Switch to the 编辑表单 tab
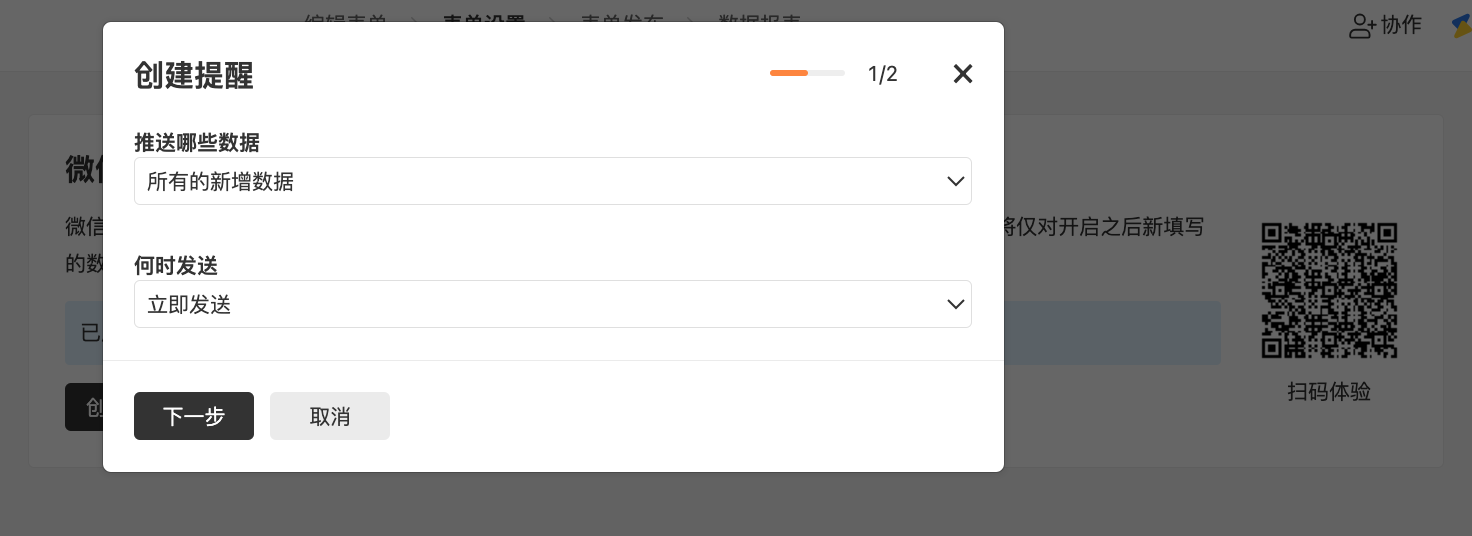The image size is (1472, 536). click(x=345, y=19)
